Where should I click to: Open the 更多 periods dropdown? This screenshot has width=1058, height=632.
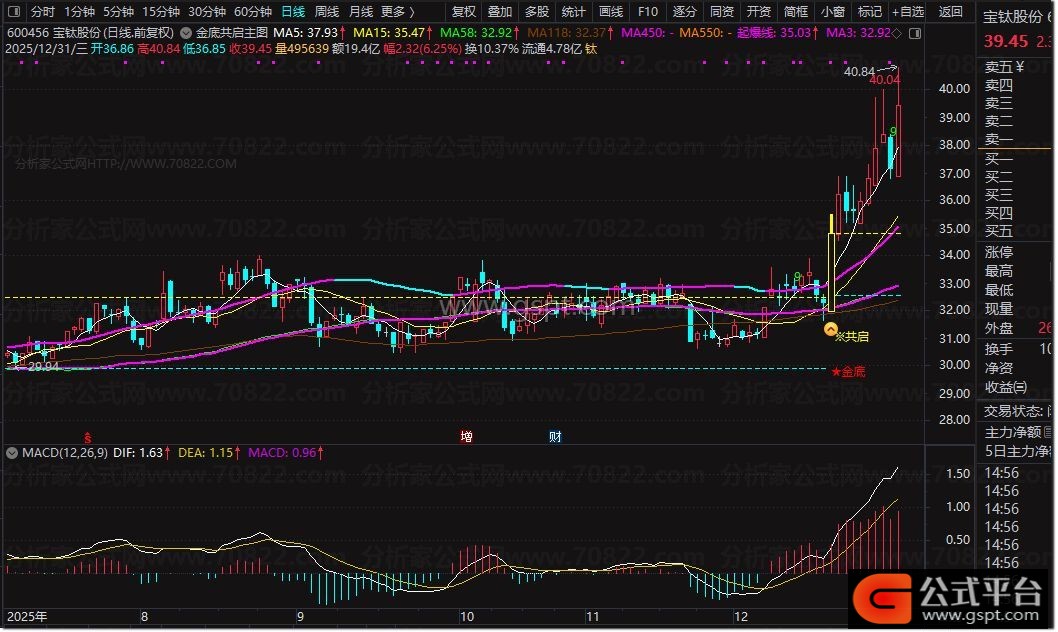[397, 12]
